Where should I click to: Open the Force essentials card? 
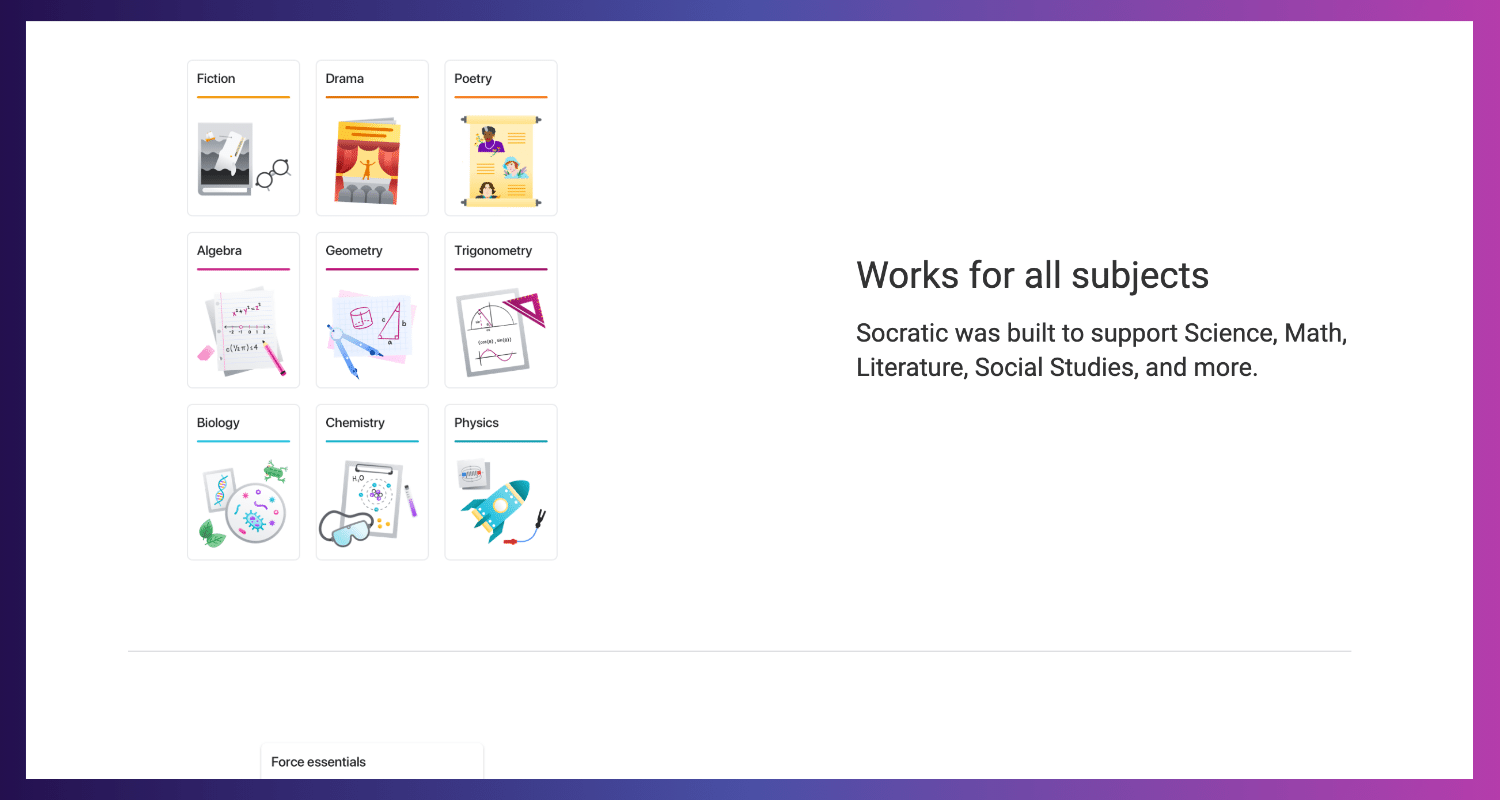(372, 761)
